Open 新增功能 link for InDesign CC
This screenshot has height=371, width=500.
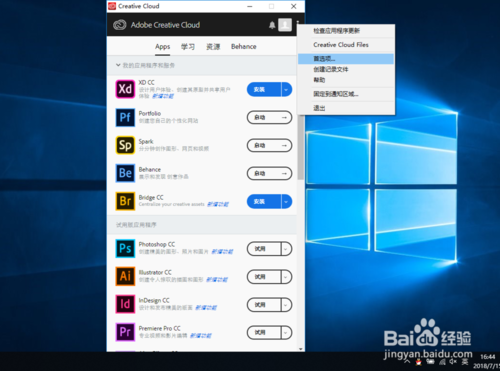click(206, 307)
